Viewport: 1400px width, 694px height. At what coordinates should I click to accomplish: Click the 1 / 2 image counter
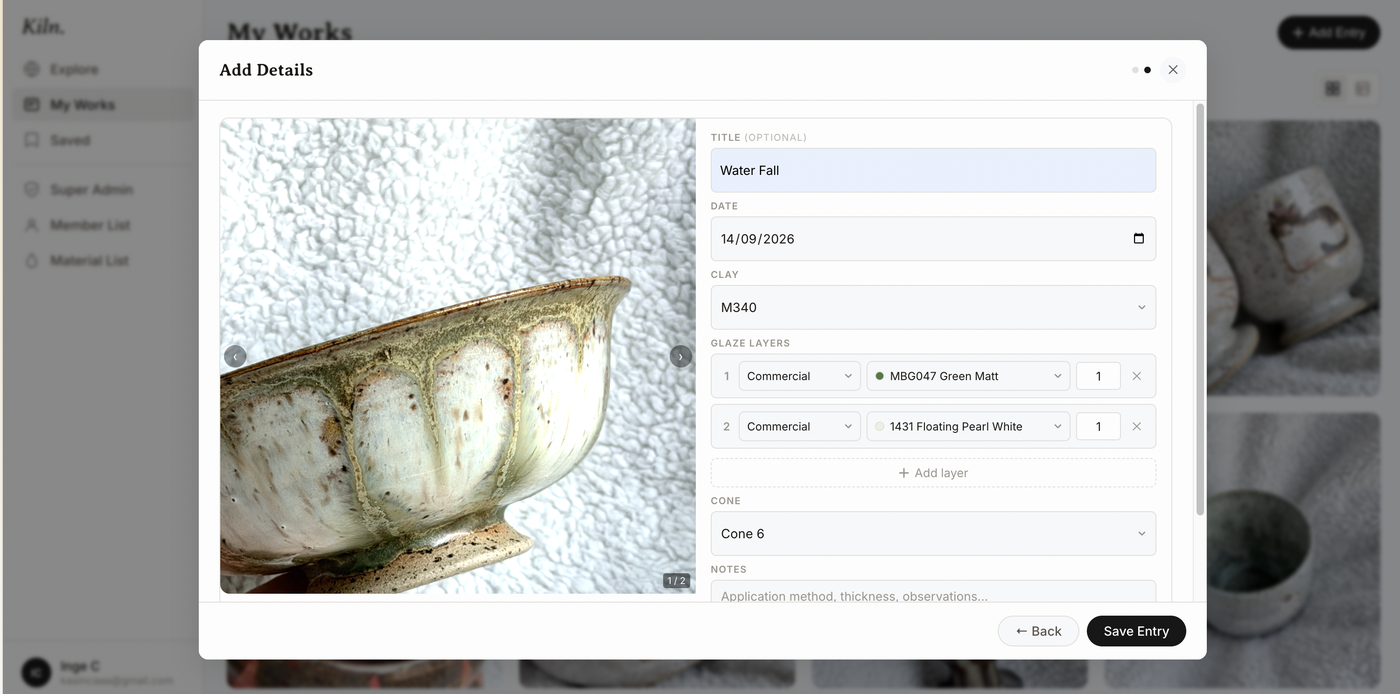(677, 580)
